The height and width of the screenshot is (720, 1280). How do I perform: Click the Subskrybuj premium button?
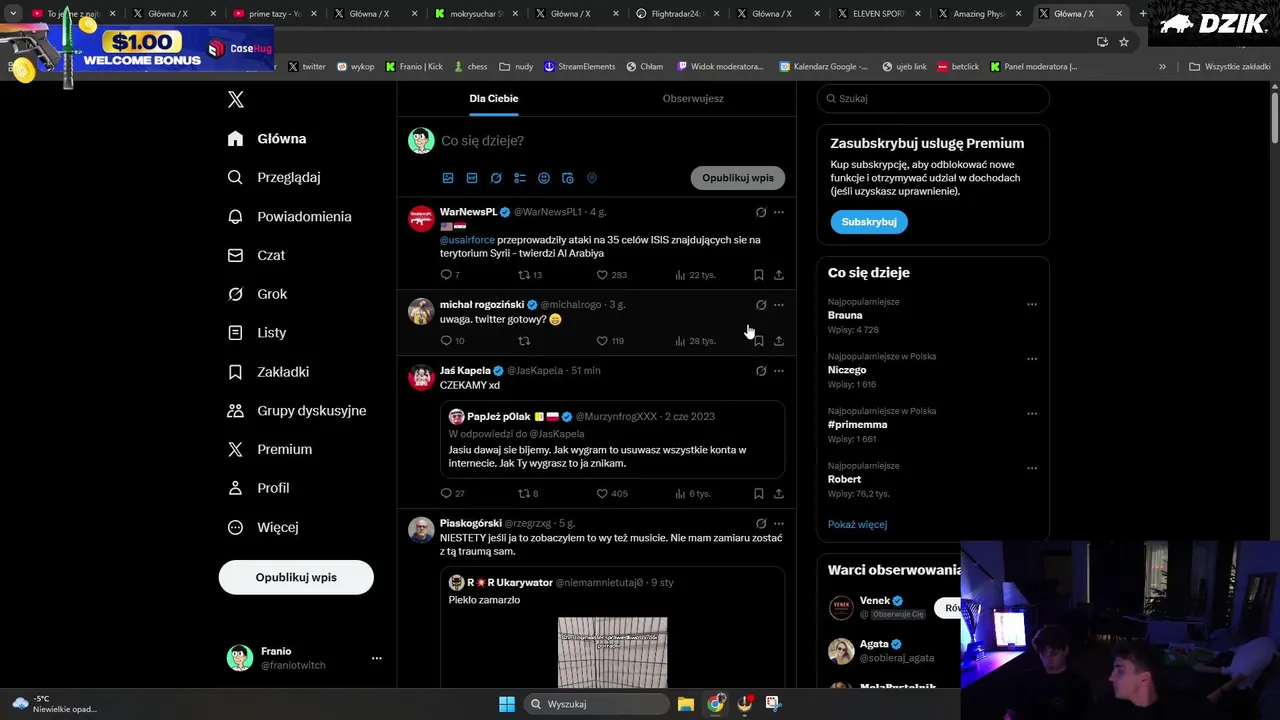(x=869, y=221)
